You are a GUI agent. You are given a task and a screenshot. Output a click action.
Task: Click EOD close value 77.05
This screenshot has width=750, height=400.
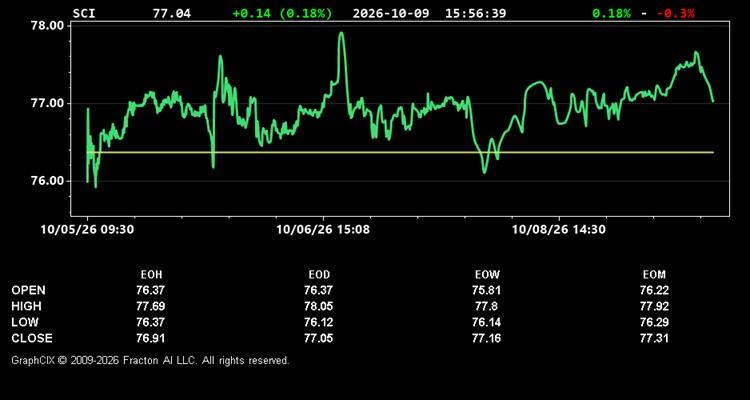(319, 338)
